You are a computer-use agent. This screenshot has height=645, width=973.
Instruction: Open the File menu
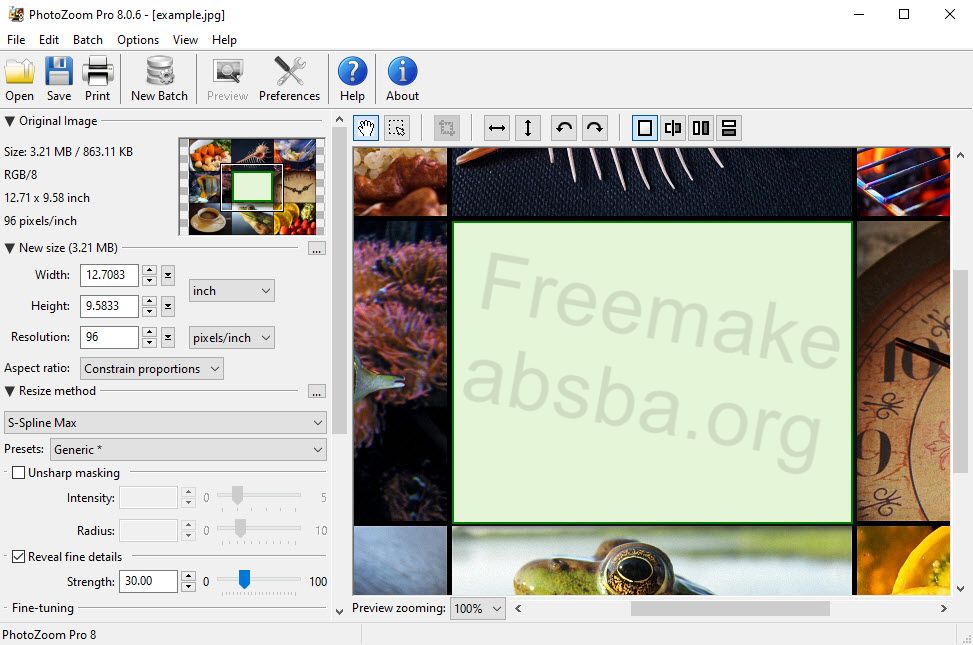16,40
